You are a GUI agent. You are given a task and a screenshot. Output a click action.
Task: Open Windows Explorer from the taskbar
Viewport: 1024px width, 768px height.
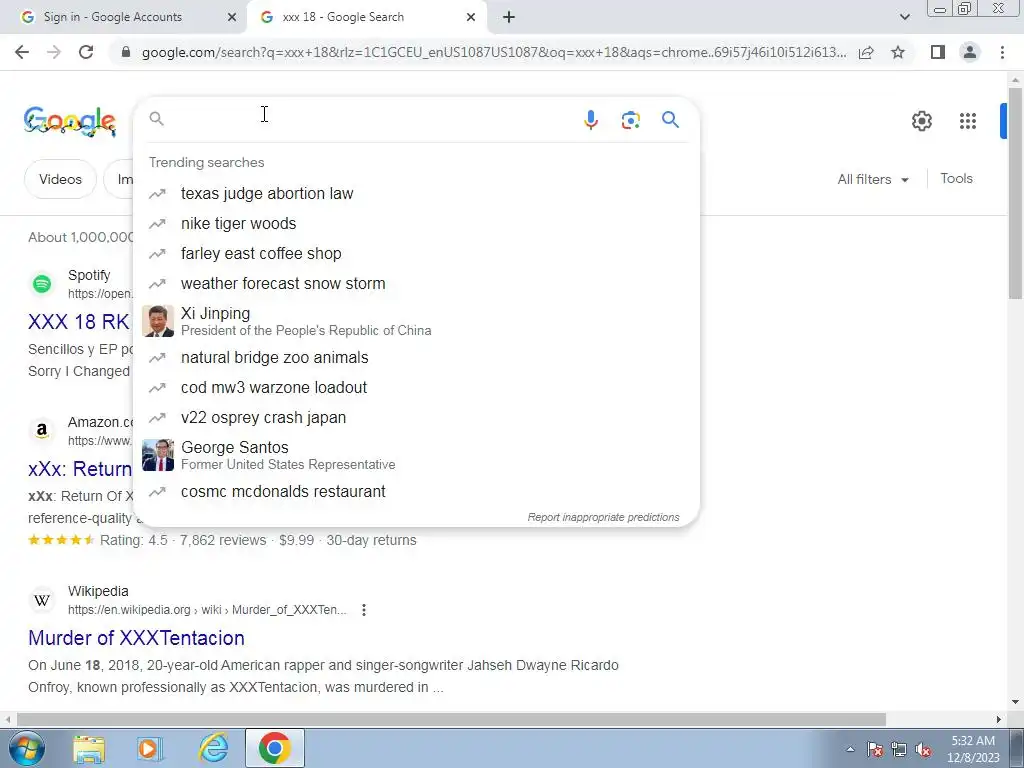point(89,749)
